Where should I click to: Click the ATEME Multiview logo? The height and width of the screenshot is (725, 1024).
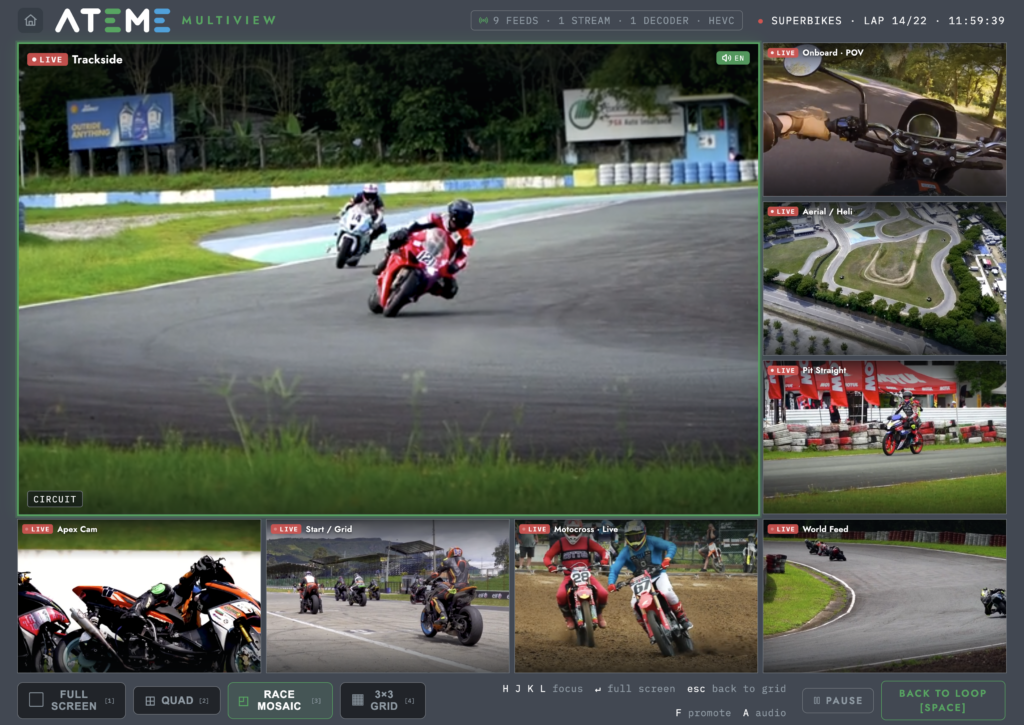click(165, 20)
